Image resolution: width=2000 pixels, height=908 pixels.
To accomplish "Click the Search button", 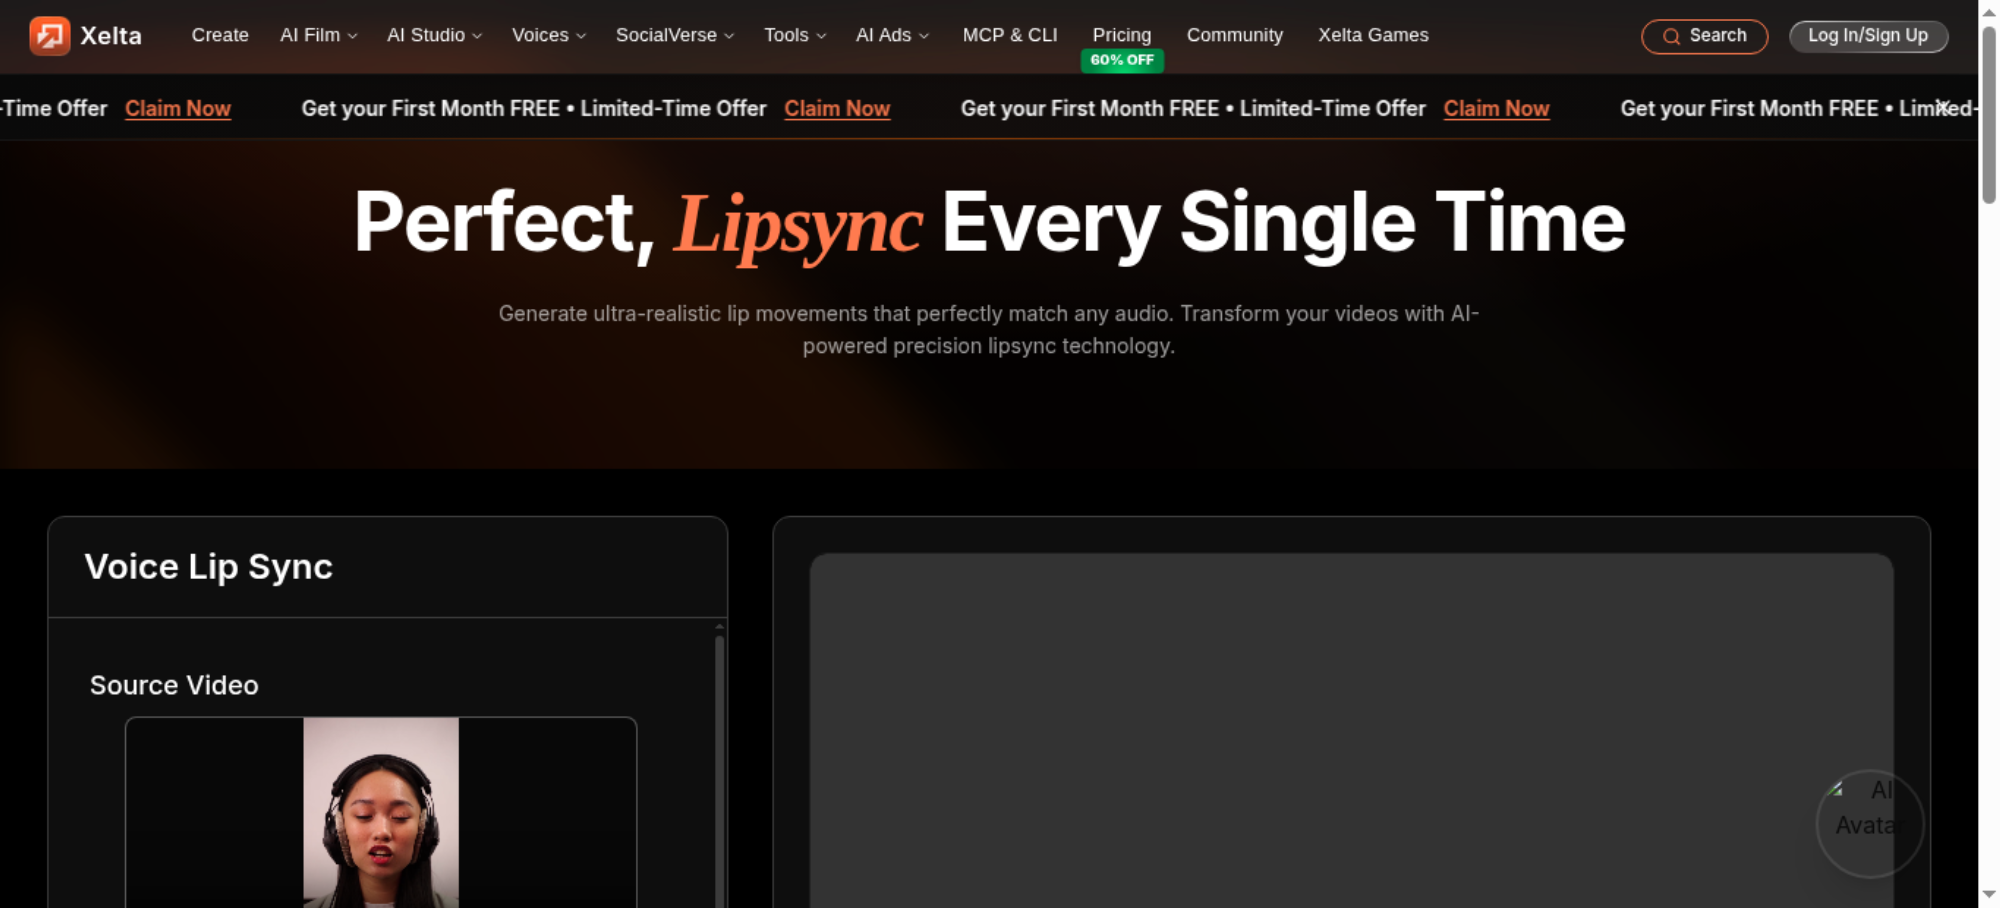I will coord(1704,36).
